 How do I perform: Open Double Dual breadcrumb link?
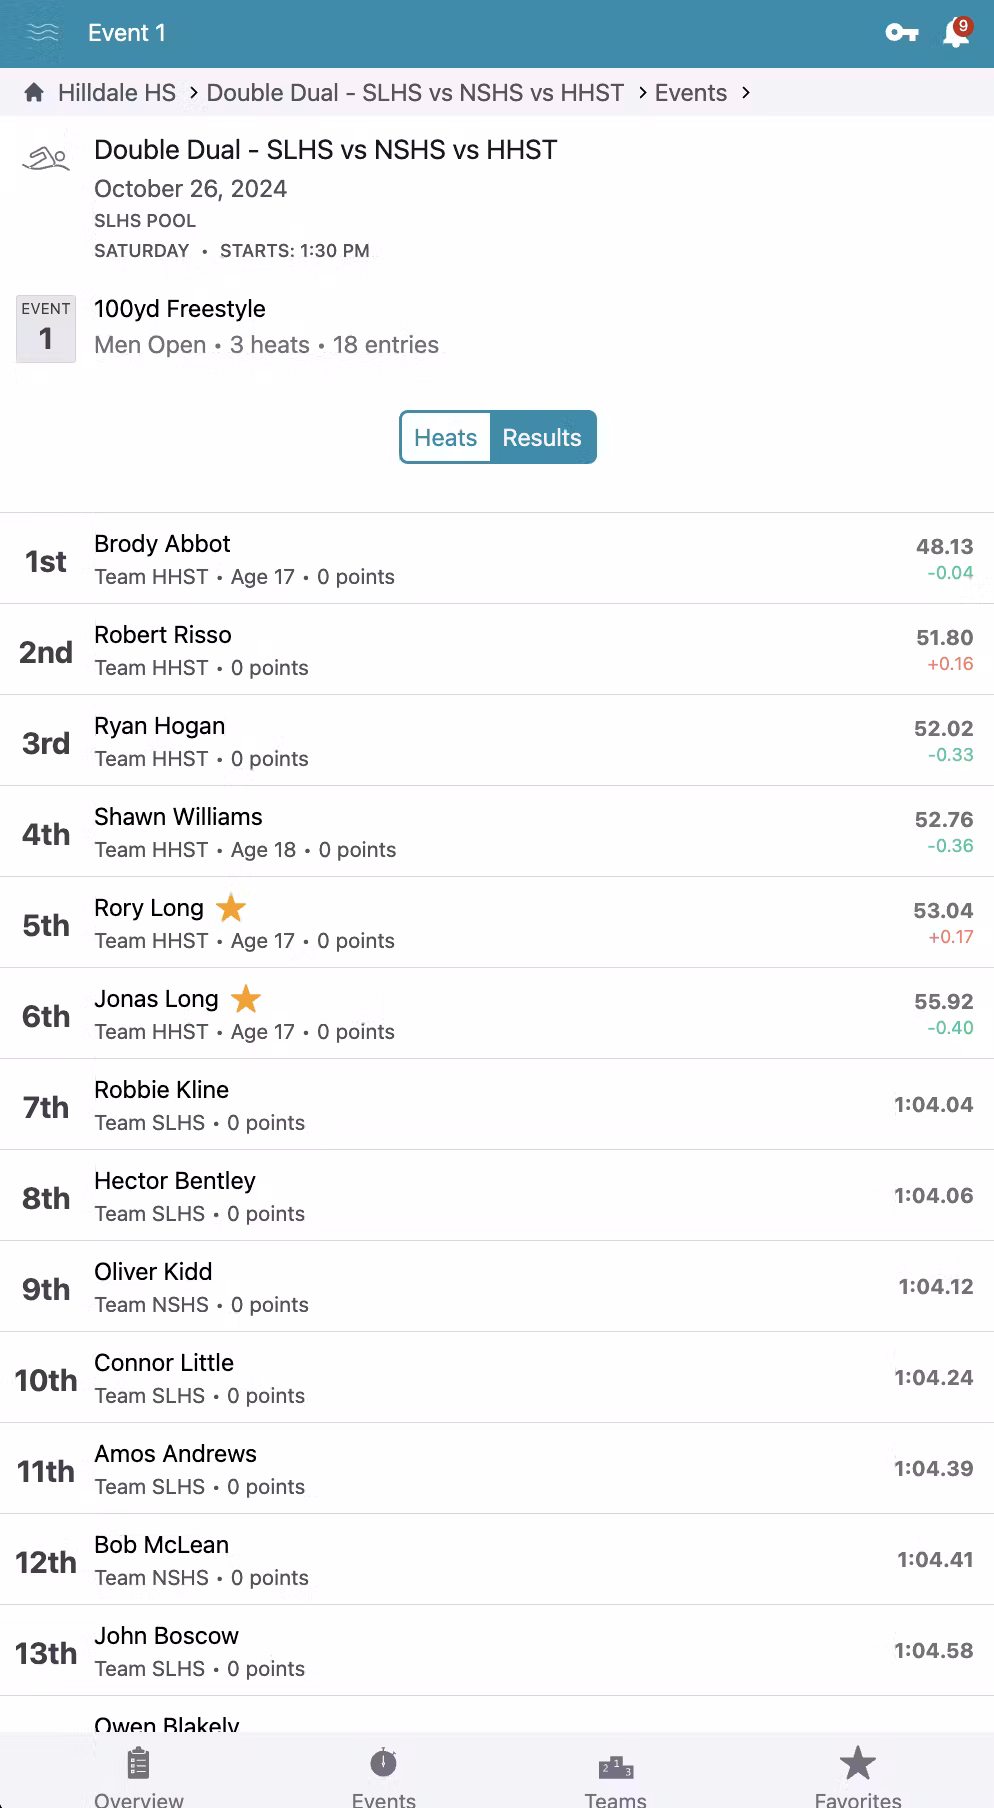(x=415, y=93)
